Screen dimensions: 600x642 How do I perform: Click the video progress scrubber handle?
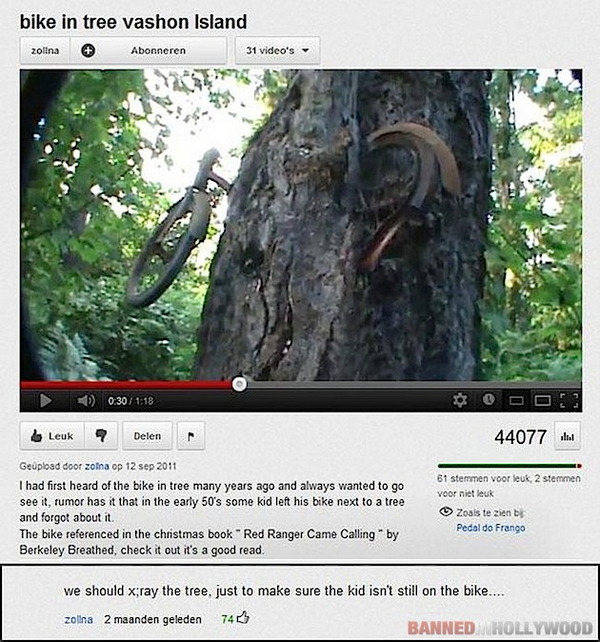click(x=239, y=384)
